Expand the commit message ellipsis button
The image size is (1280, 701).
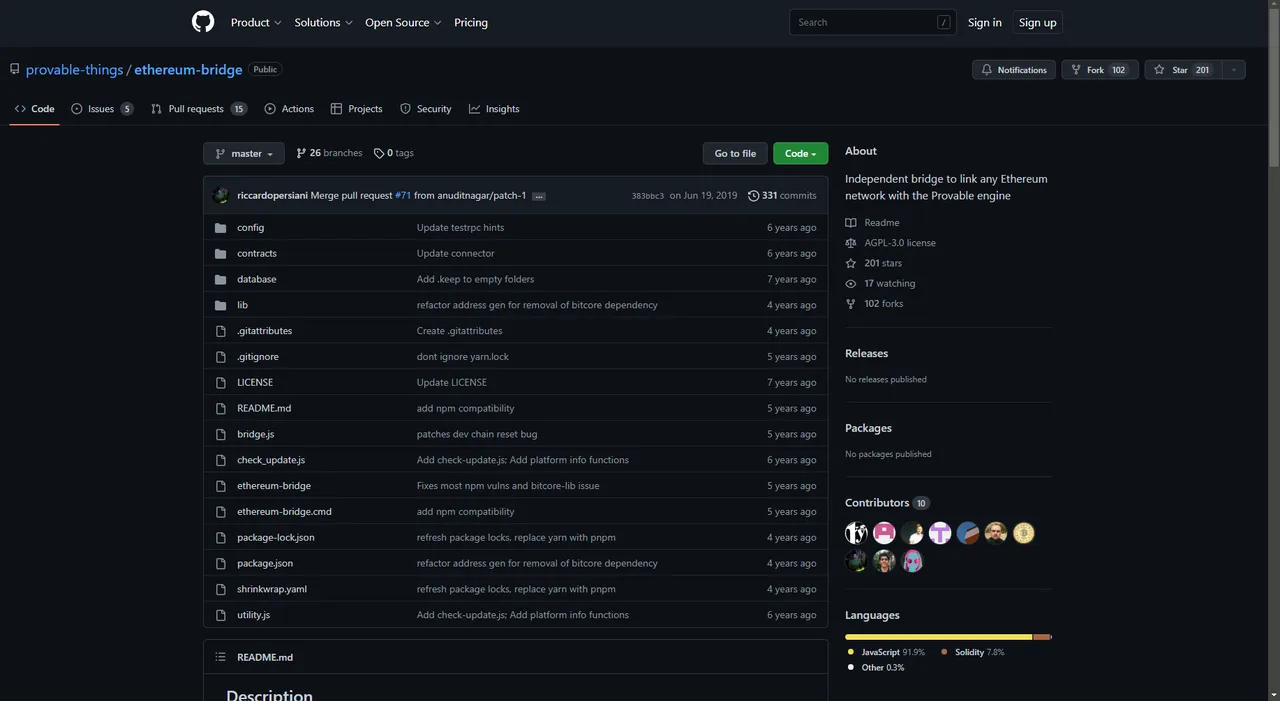tap(539, 196)
